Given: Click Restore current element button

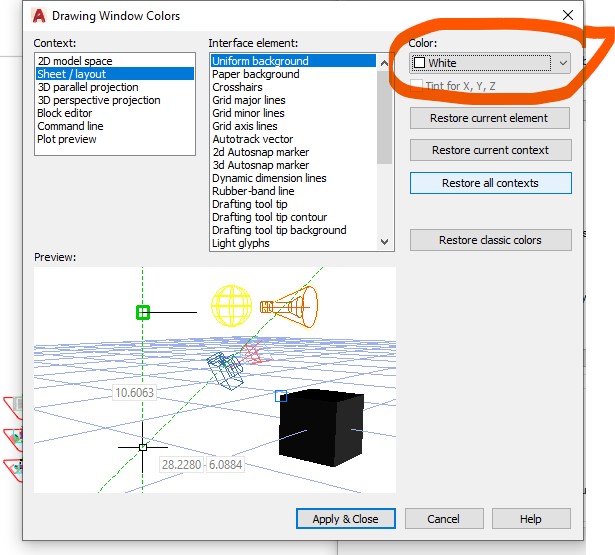Looking at the screenshot, I should (x=490, y=118).
